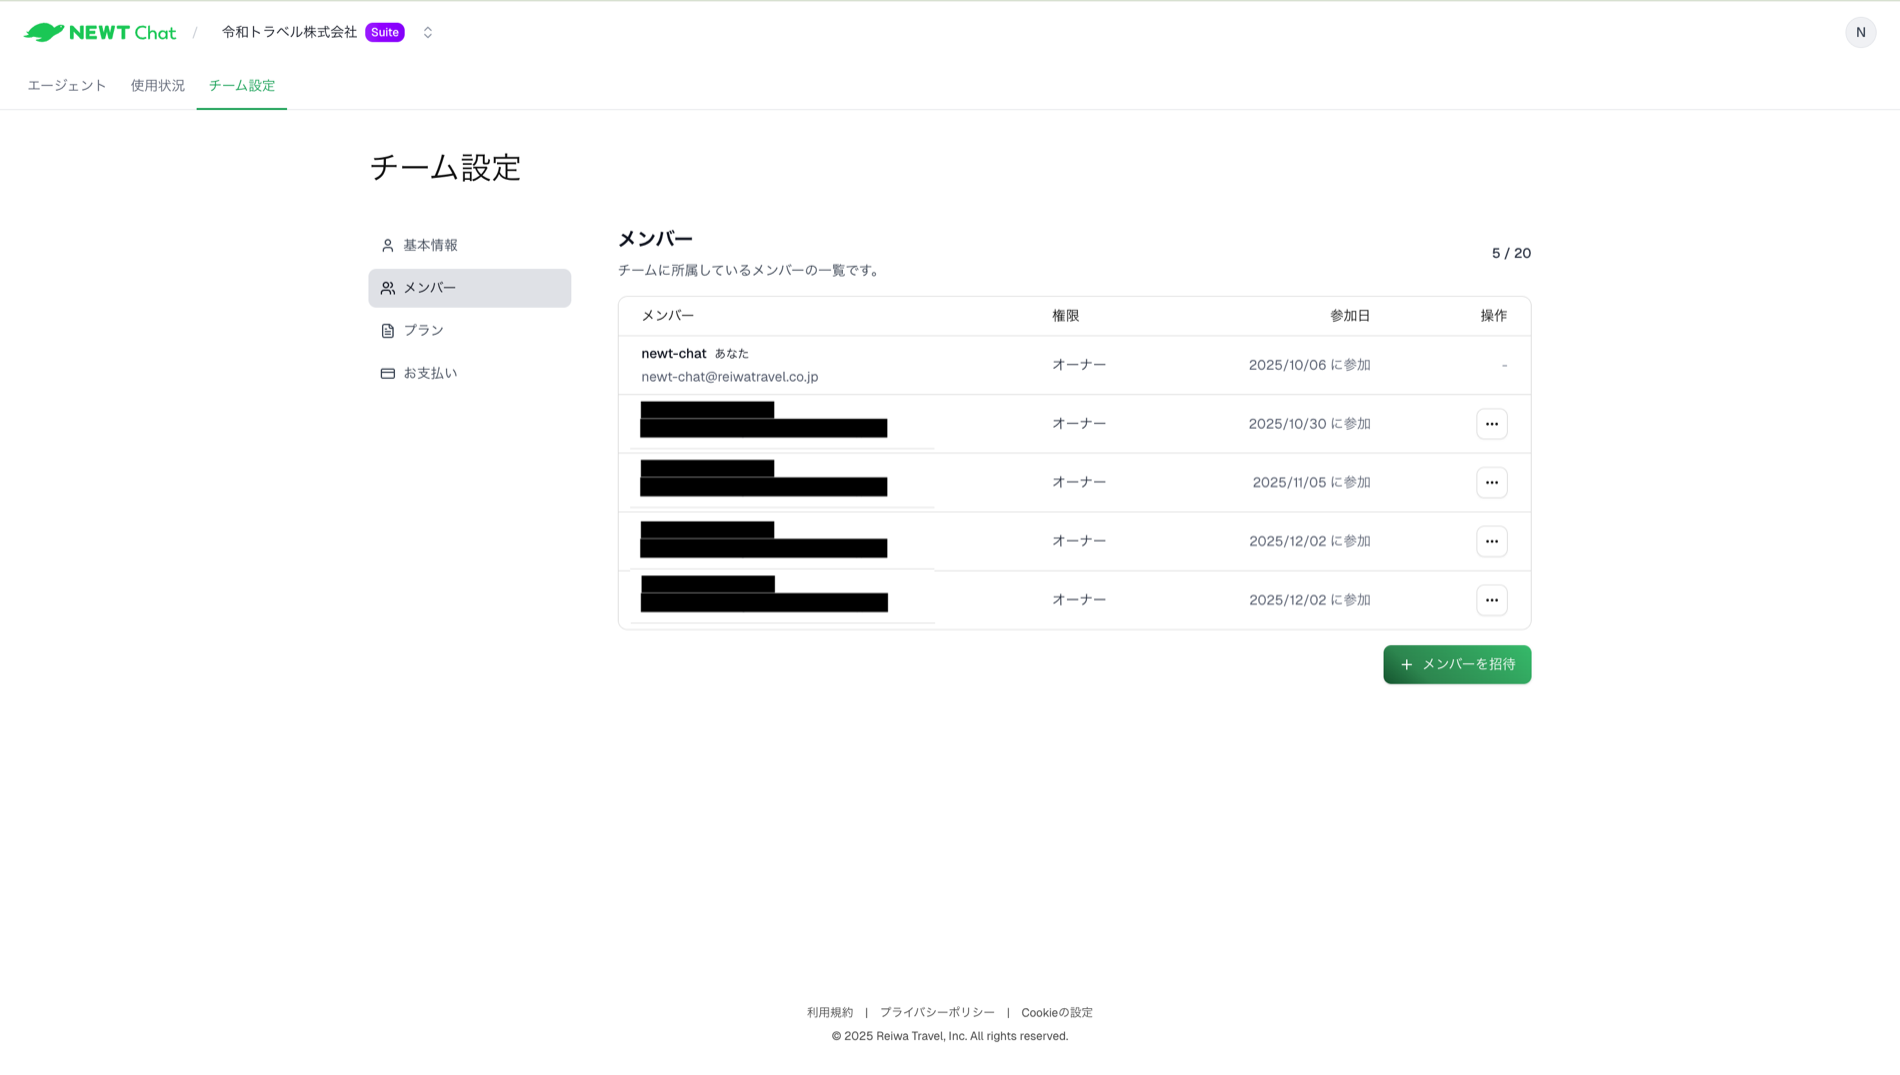Switch to the 使用状況 tab

156,85
